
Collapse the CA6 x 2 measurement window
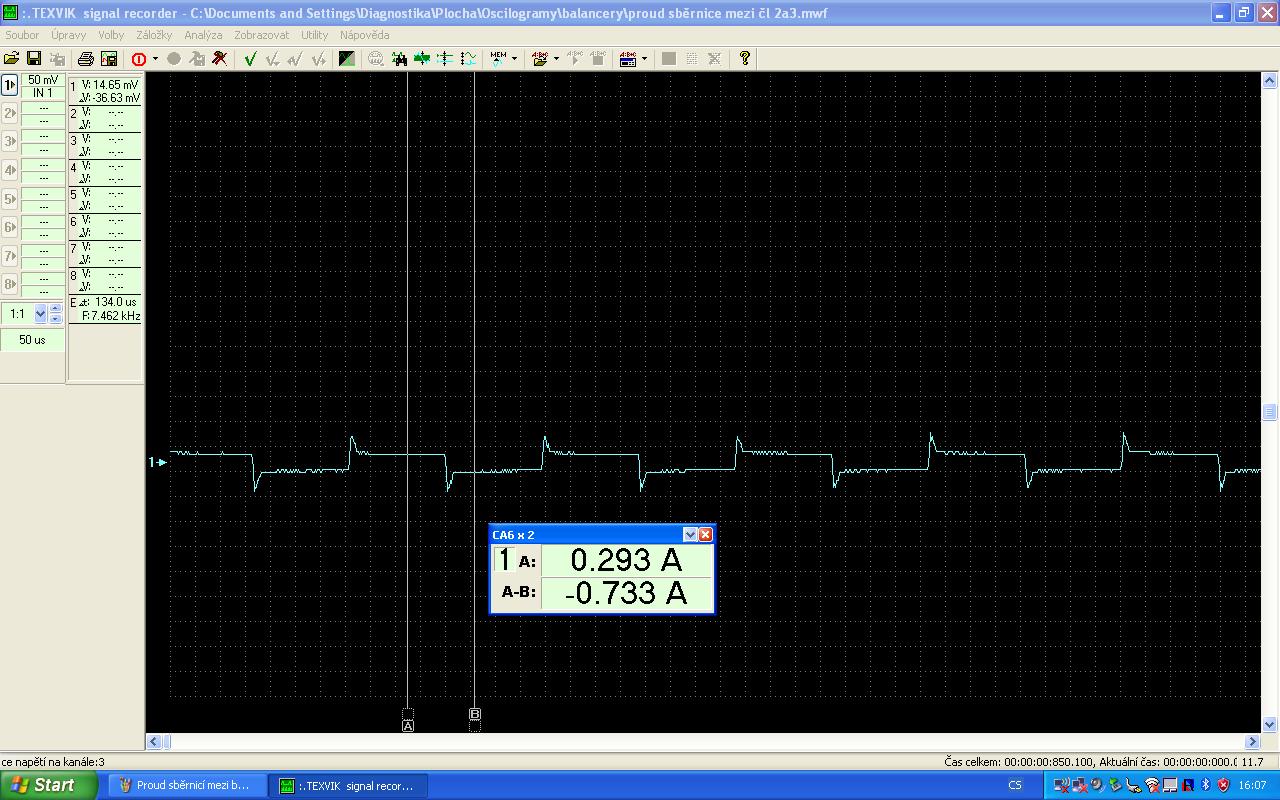[x=689, y=535]
